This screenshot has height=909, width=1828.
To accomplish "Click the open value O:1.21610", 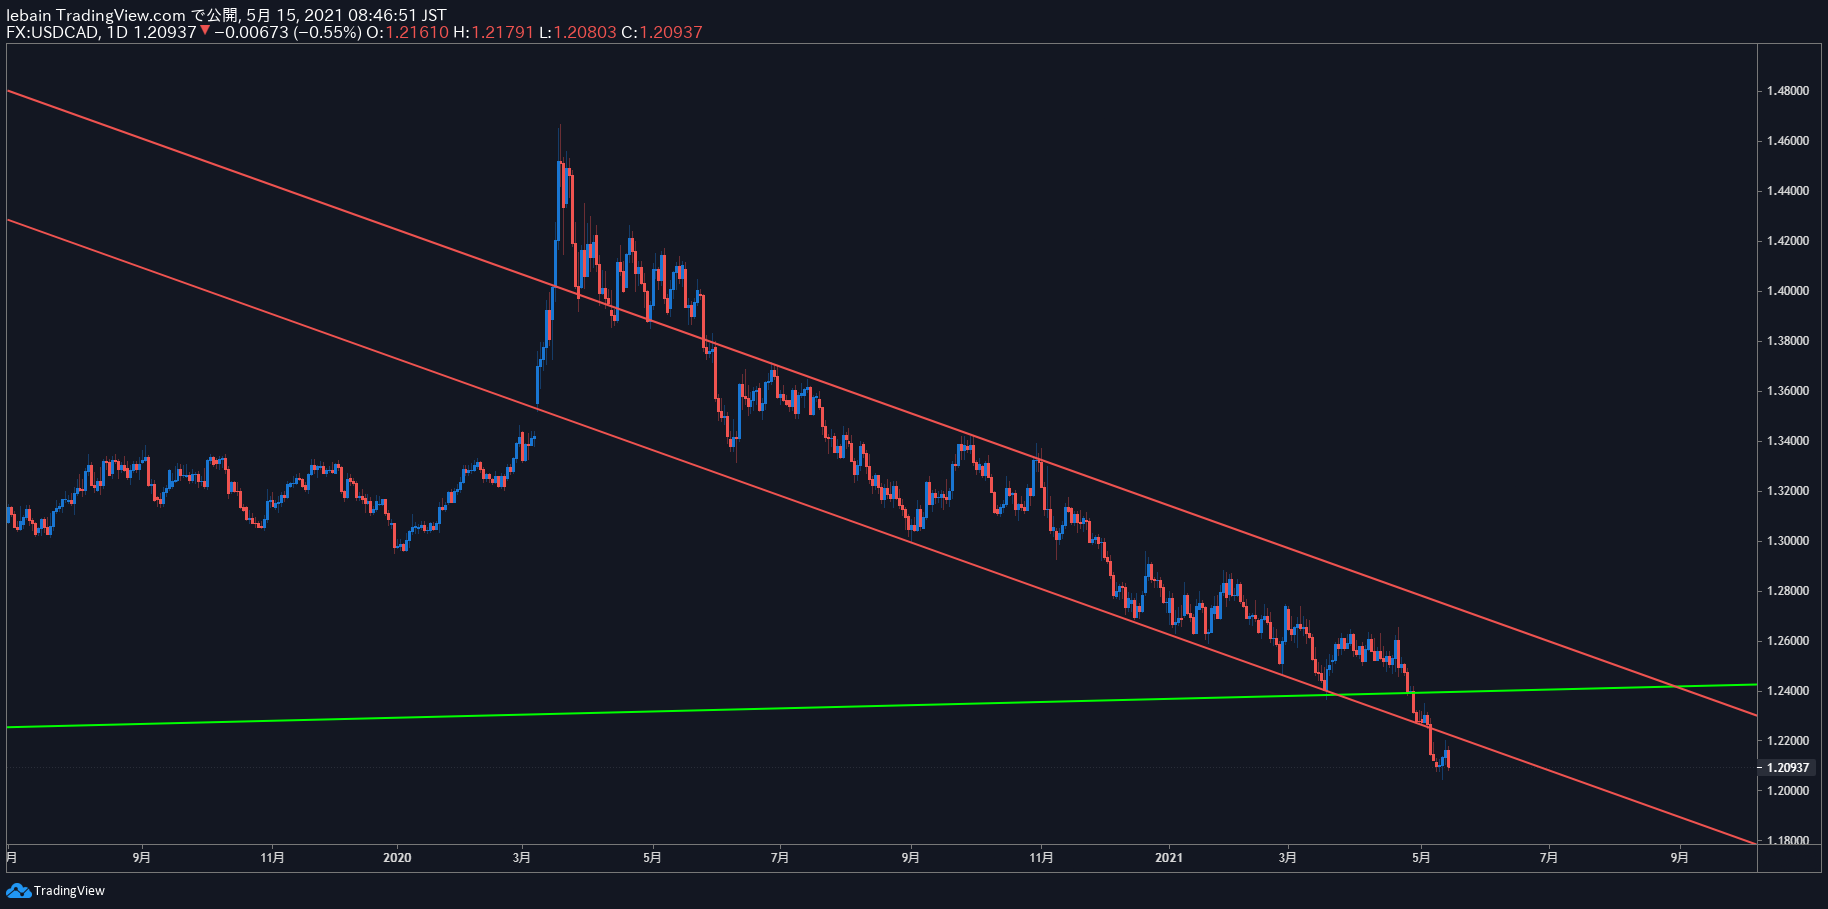I will 407,32.
